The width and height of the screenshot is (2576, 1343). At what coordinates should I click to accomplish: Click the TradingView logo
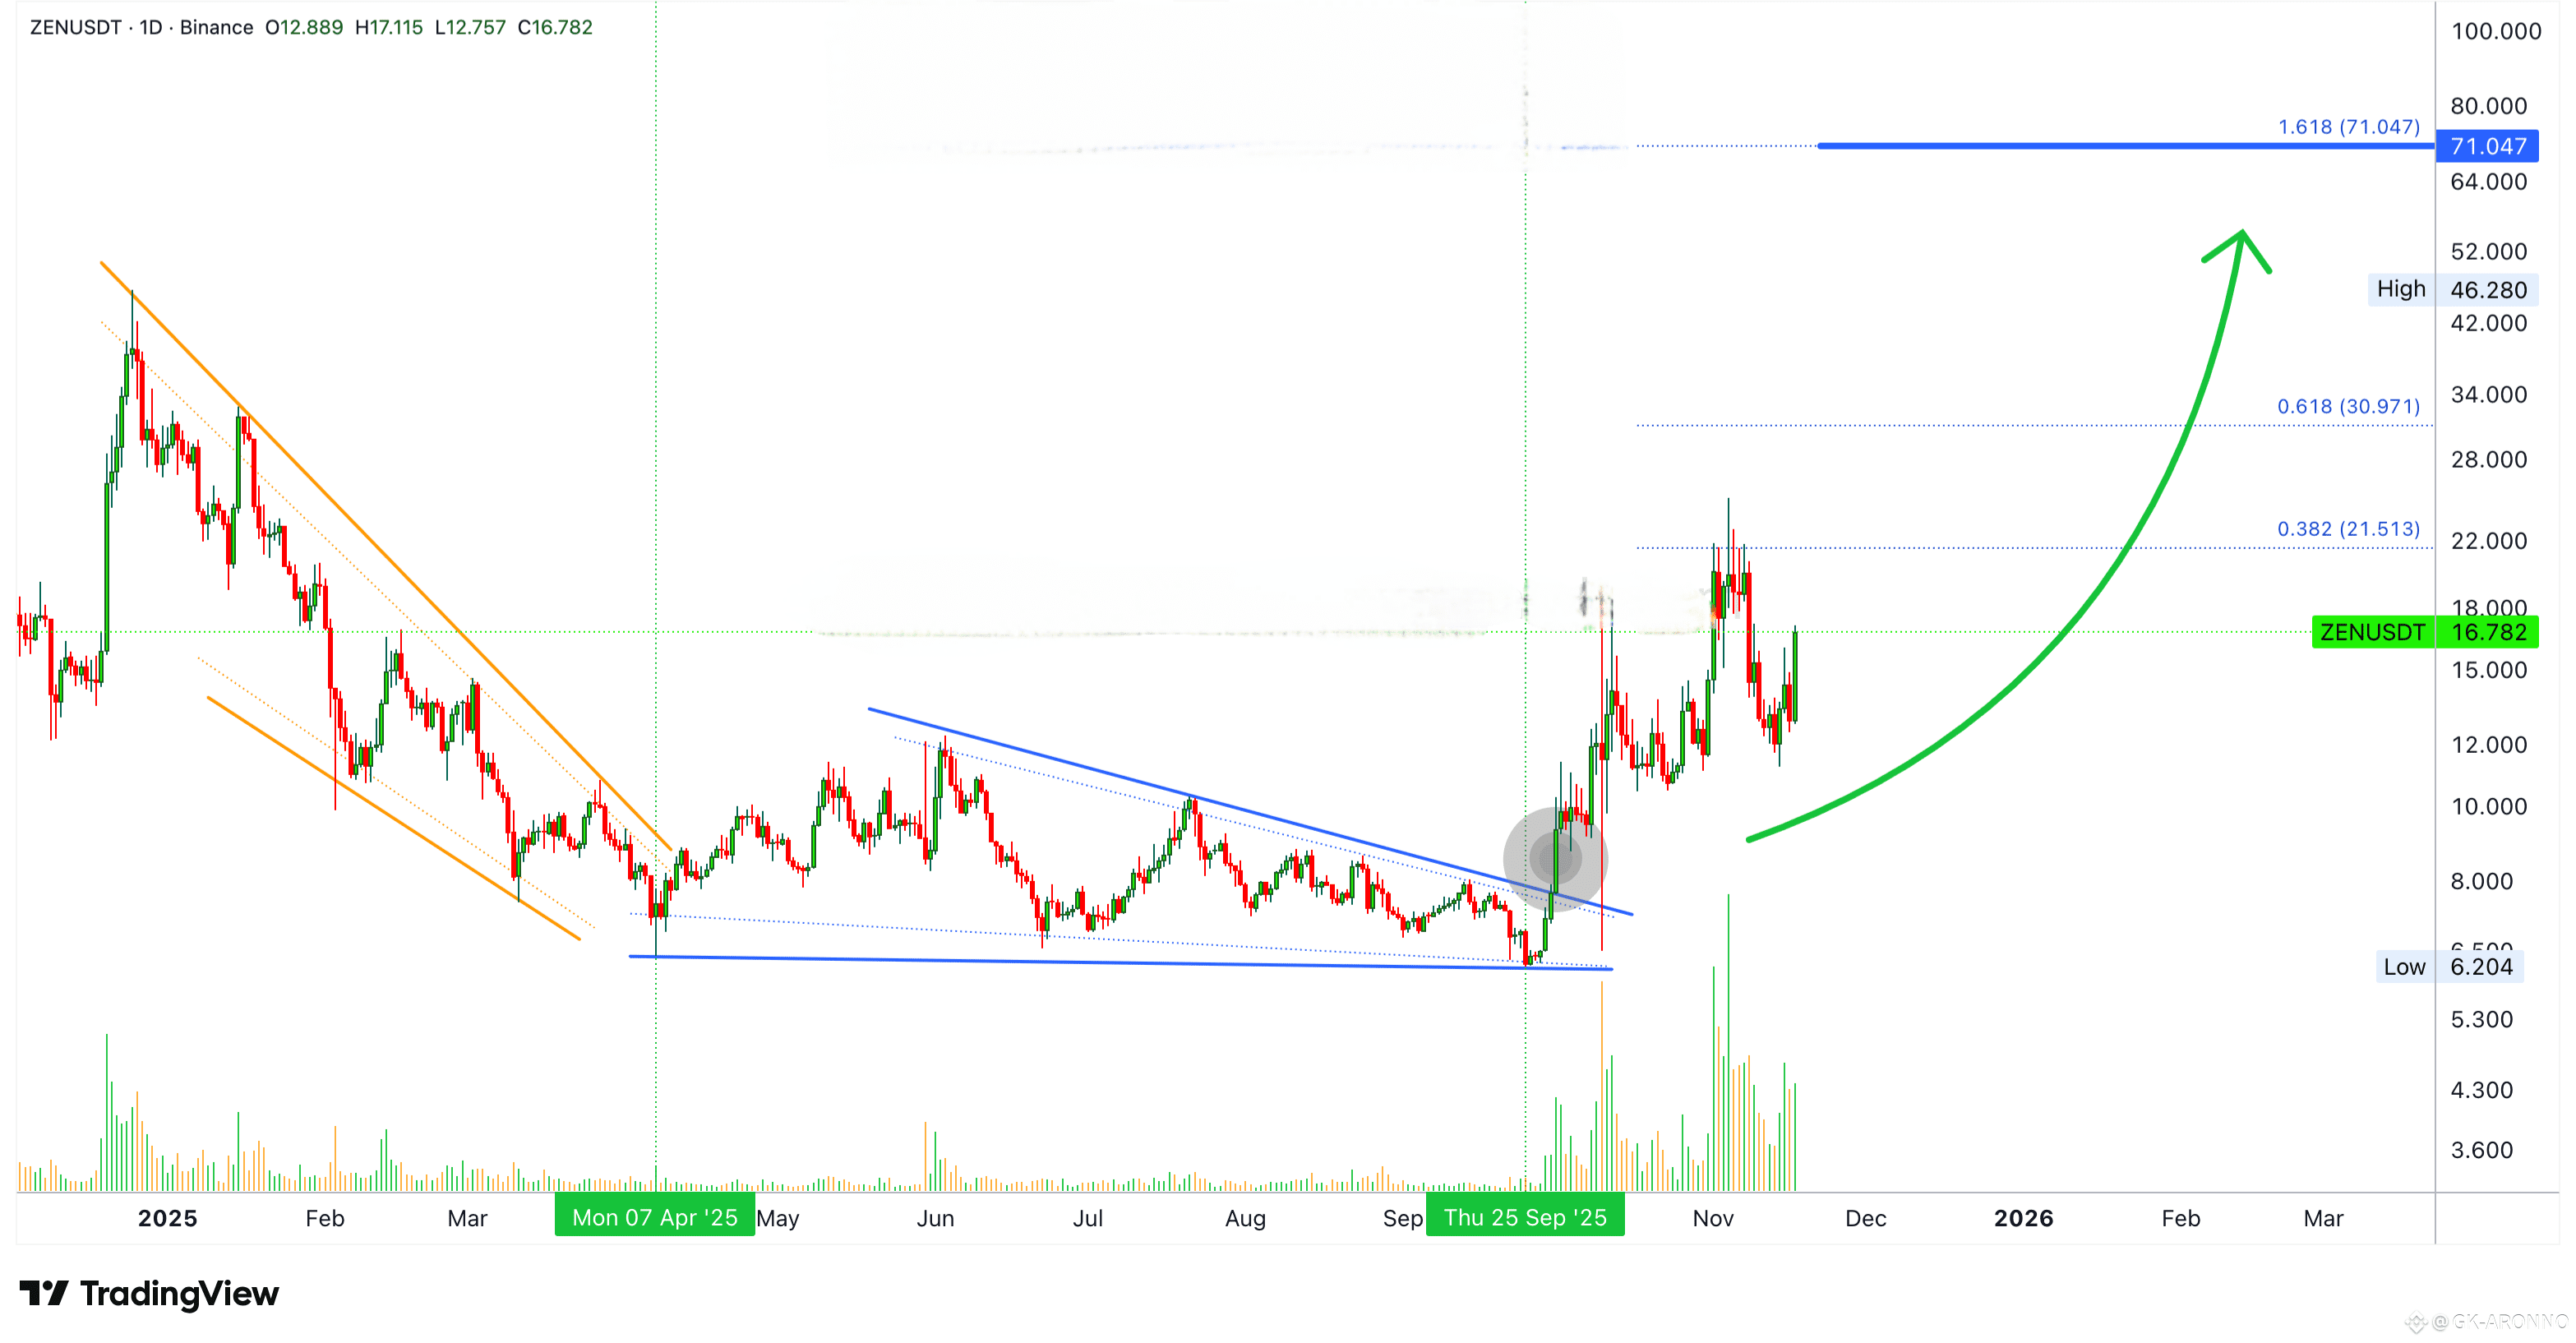click(x=148, y=1294)
